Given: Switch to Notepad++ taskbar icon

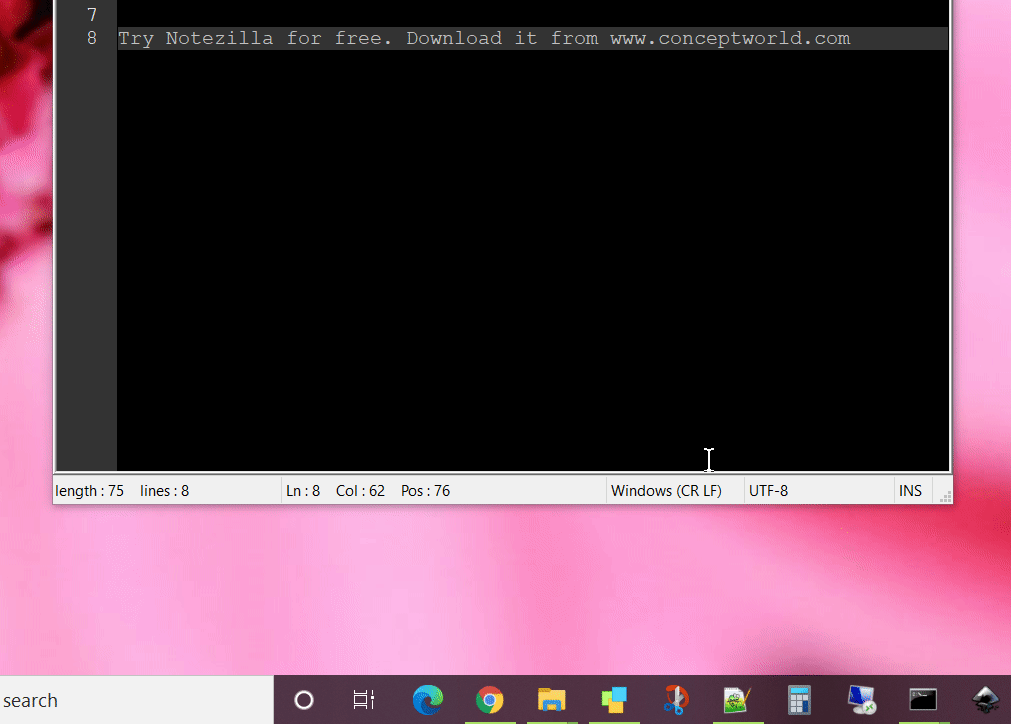Looking at the screenshot, I should 737,700.
